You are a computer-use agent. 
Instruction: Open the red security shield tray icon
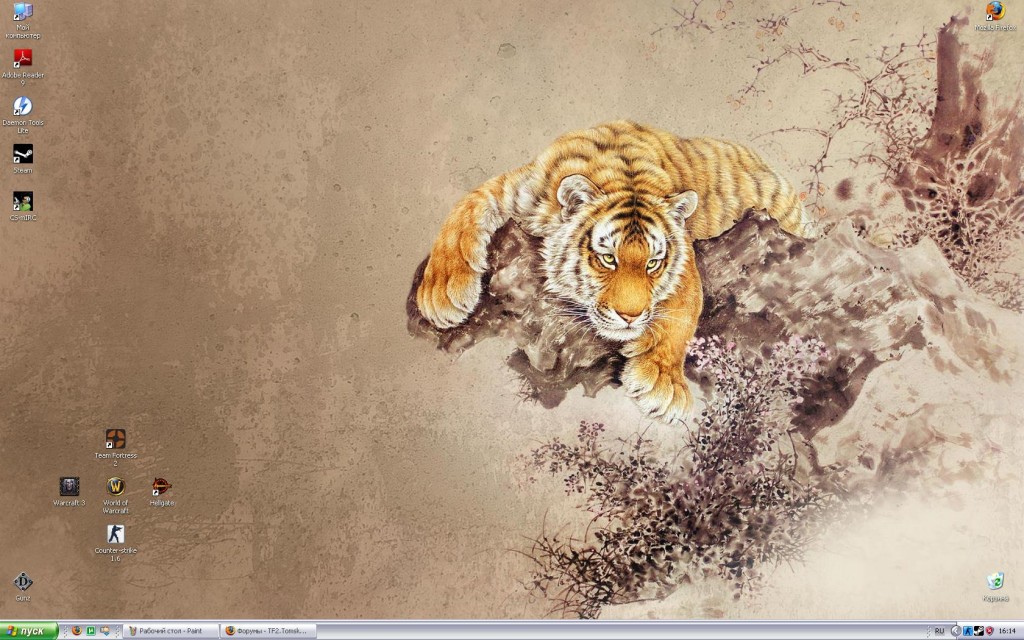click(x=989, y=631)
